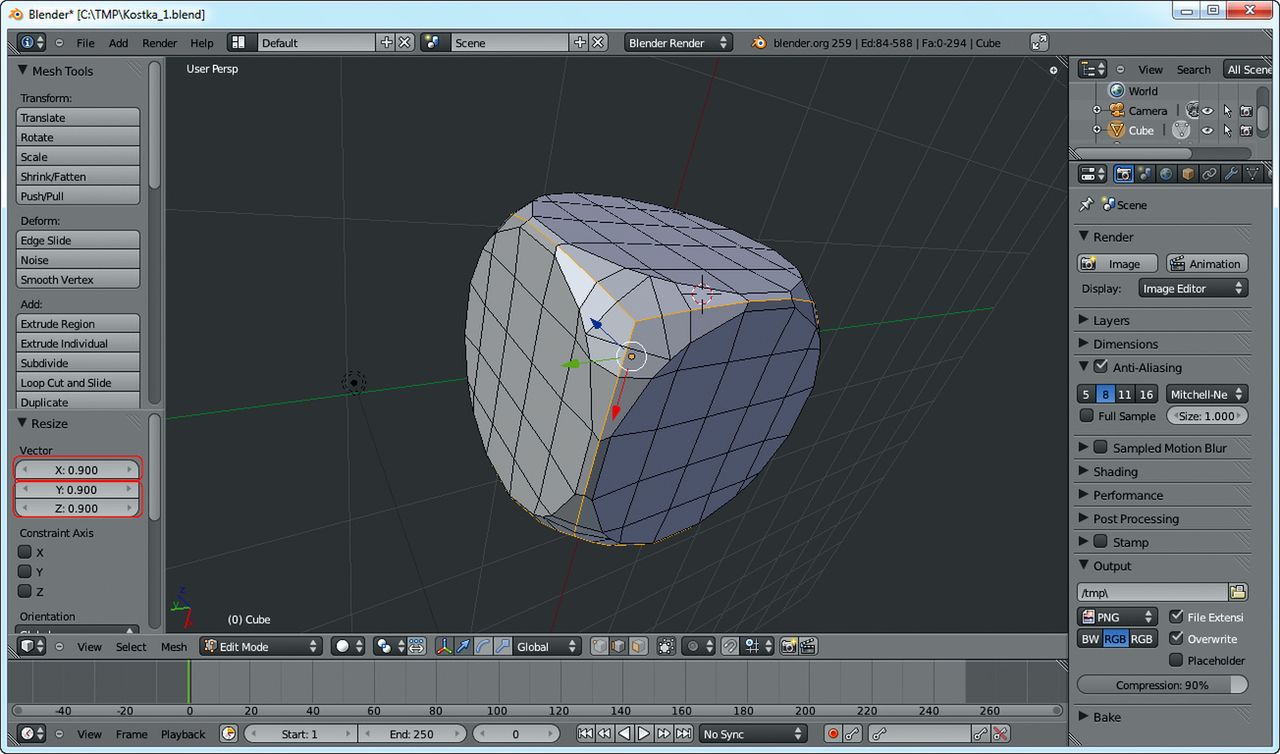This screenshot has width=1280, height=754.
Task: Open the Blender Render engine dropdown
Action: [x=678, y=43]
